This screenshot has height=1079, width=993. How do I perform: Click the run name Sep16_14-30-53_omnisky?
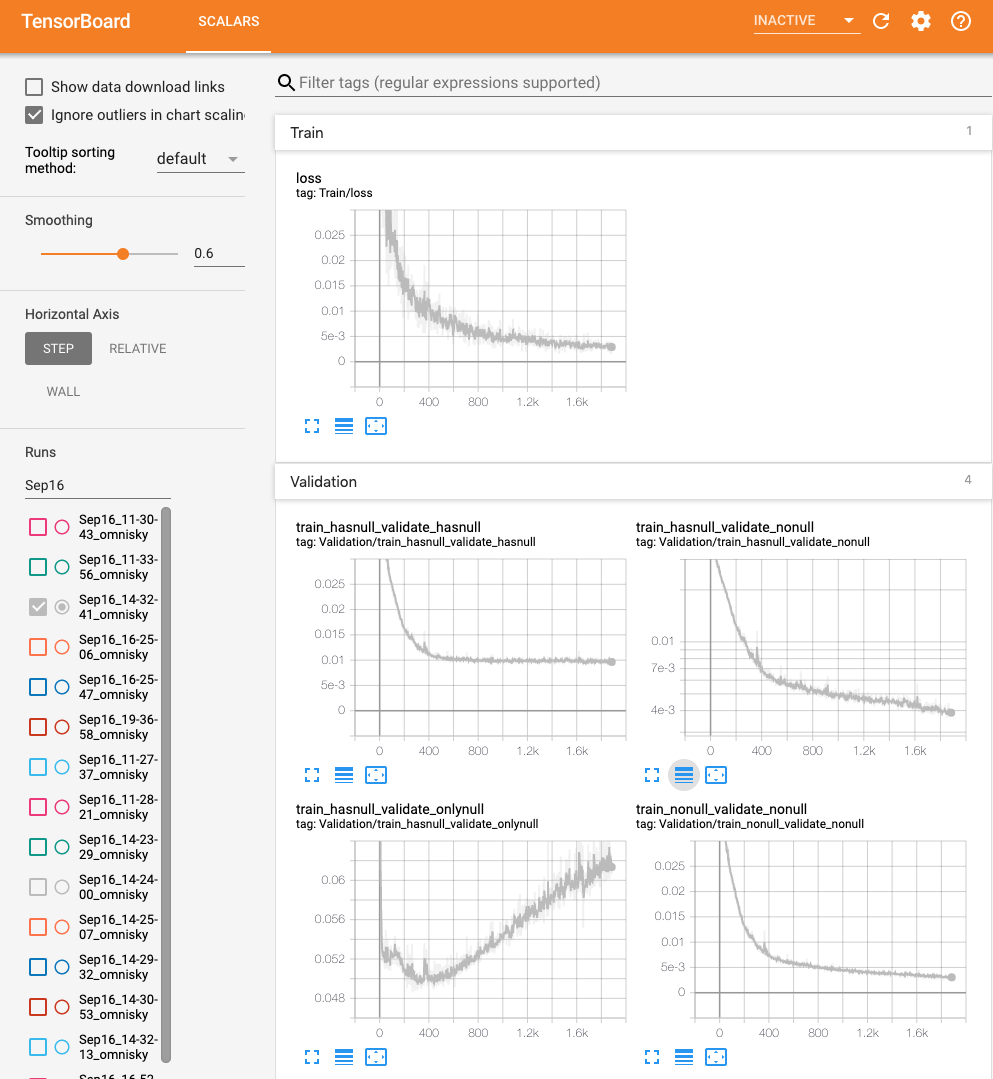(x=118, y=1007)
